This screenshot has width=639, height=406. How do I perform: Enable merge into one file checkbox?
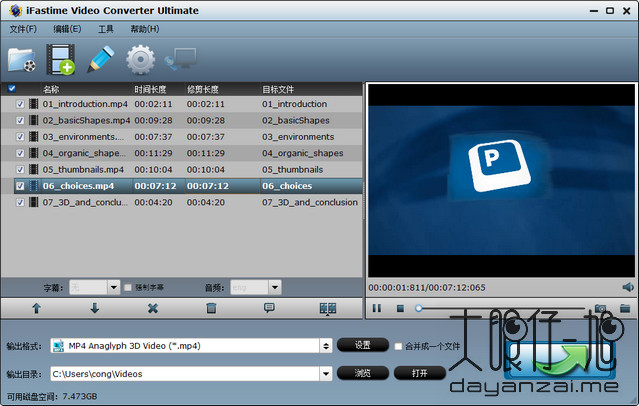tap(398, 346)
